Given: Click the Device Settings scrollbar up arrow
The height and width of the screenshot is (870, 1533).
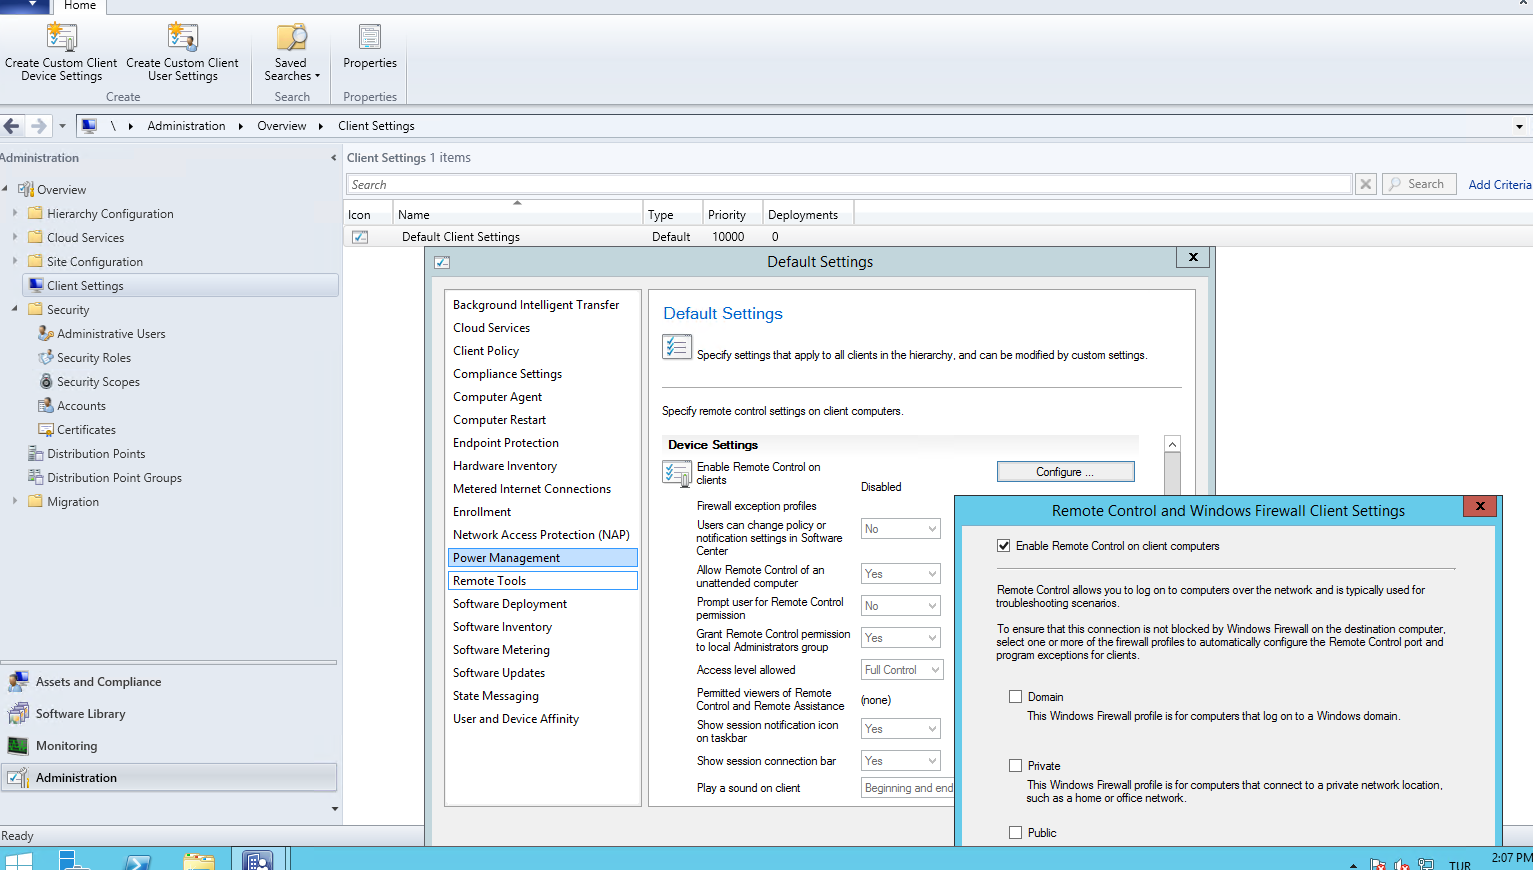Looking at the screenshot, I should [1172, 444].
